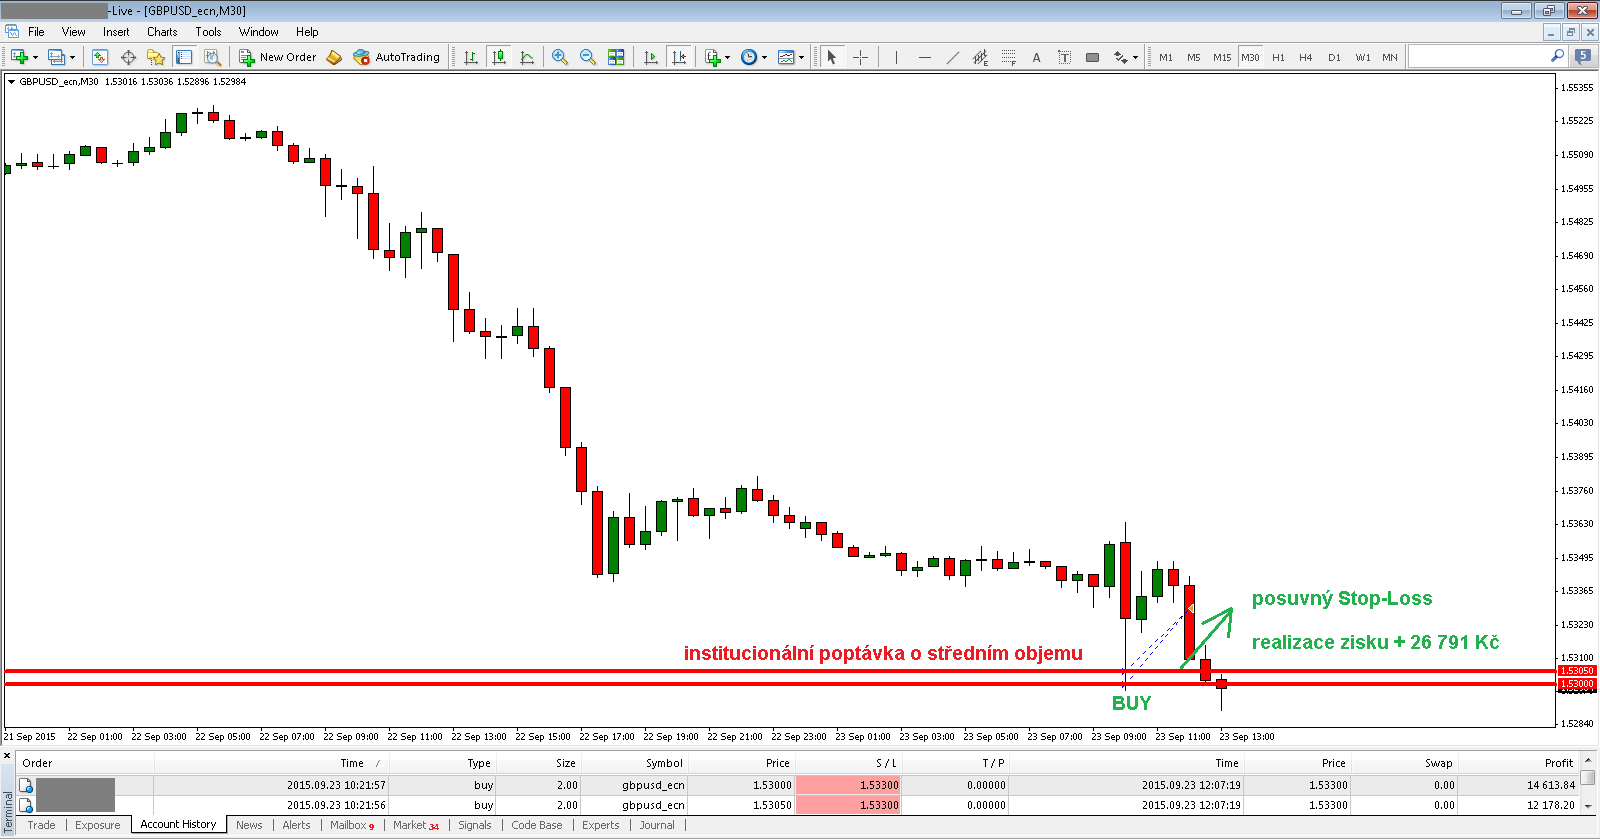The image size is (1600, 840).
Task: Select the M30 timeframe button
Action: click(x=1250, y=57)
